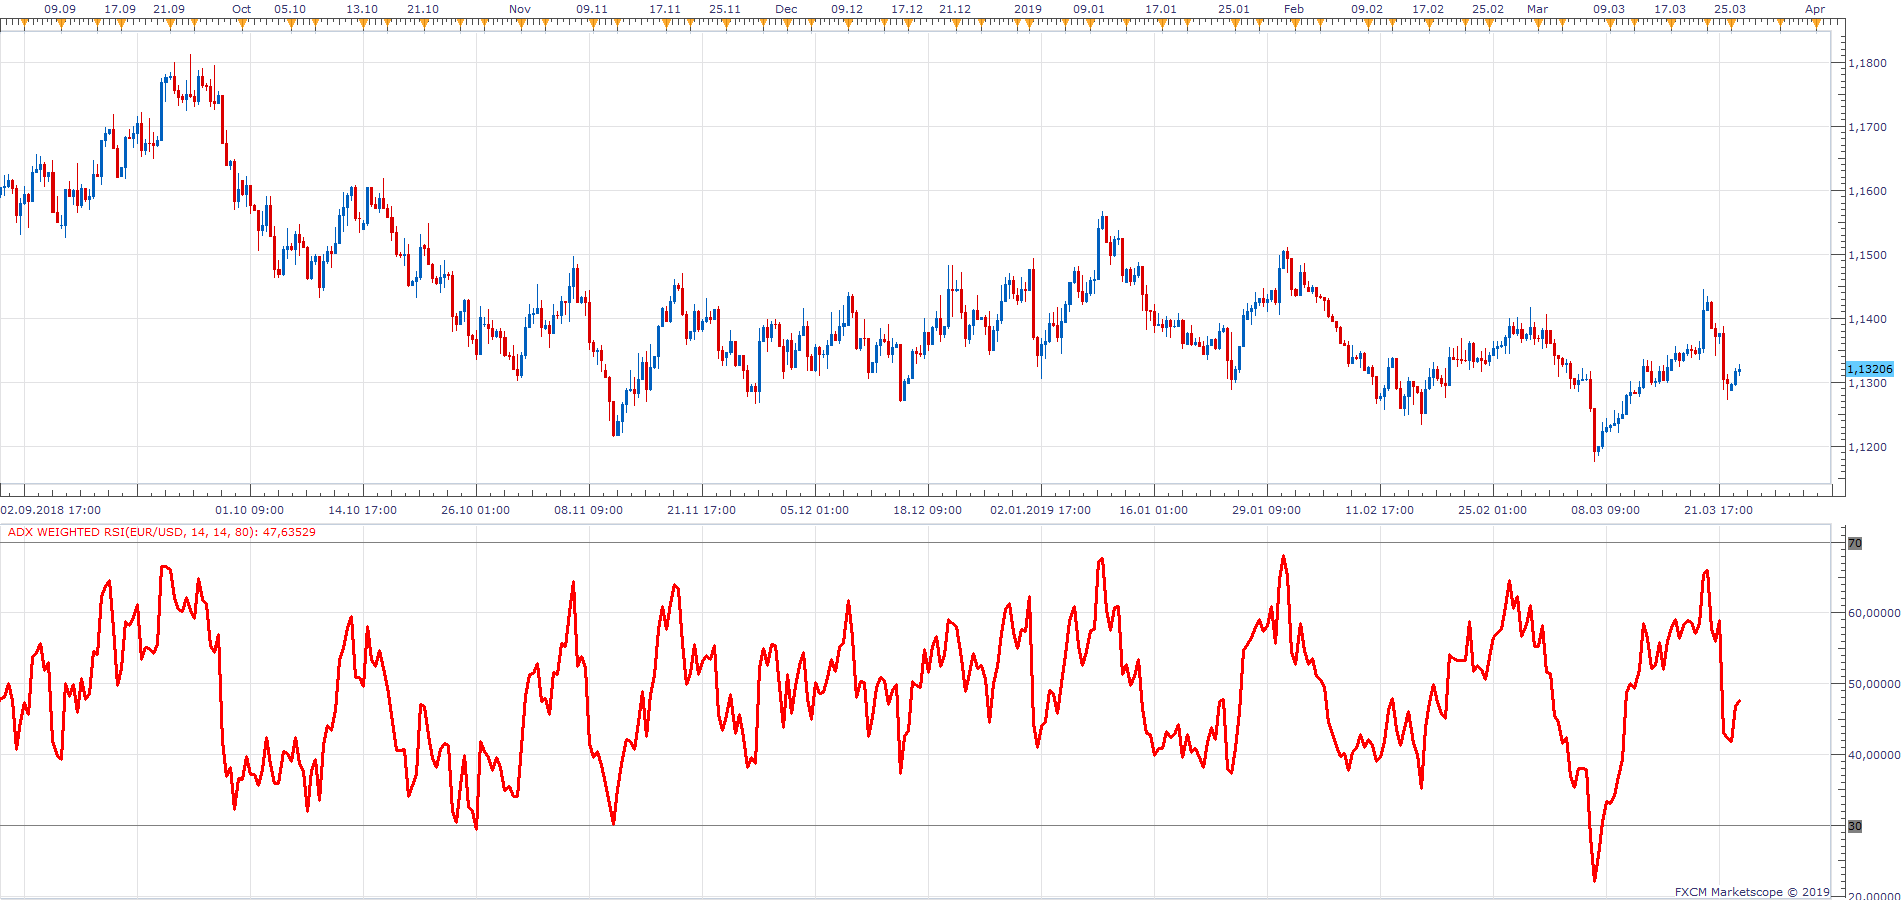
Task: Select the Feb month label on the top axis
Action: pyautogui.click(x=1294, y=9)
